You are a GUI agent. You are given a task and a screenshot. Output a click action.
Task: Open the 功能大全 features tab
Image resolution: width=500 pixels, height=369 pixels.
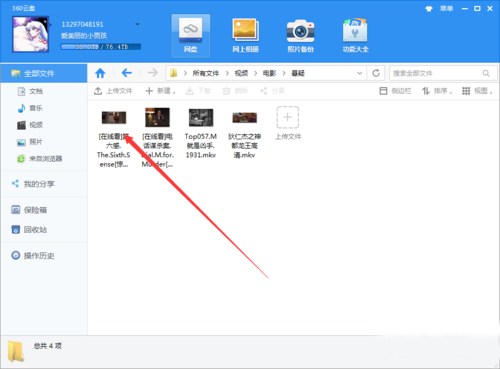pyautogui.click(x=356, y=36)
